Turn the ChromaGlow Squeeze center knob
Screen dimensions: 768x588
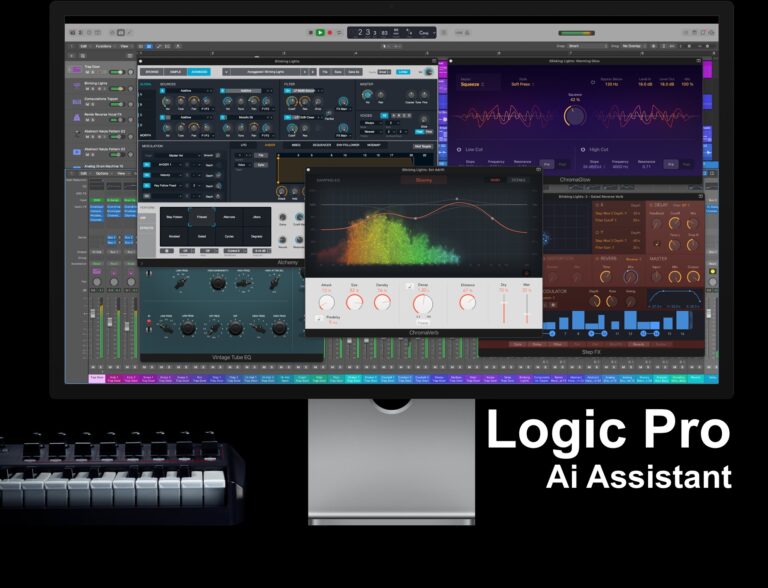[574, 115]
